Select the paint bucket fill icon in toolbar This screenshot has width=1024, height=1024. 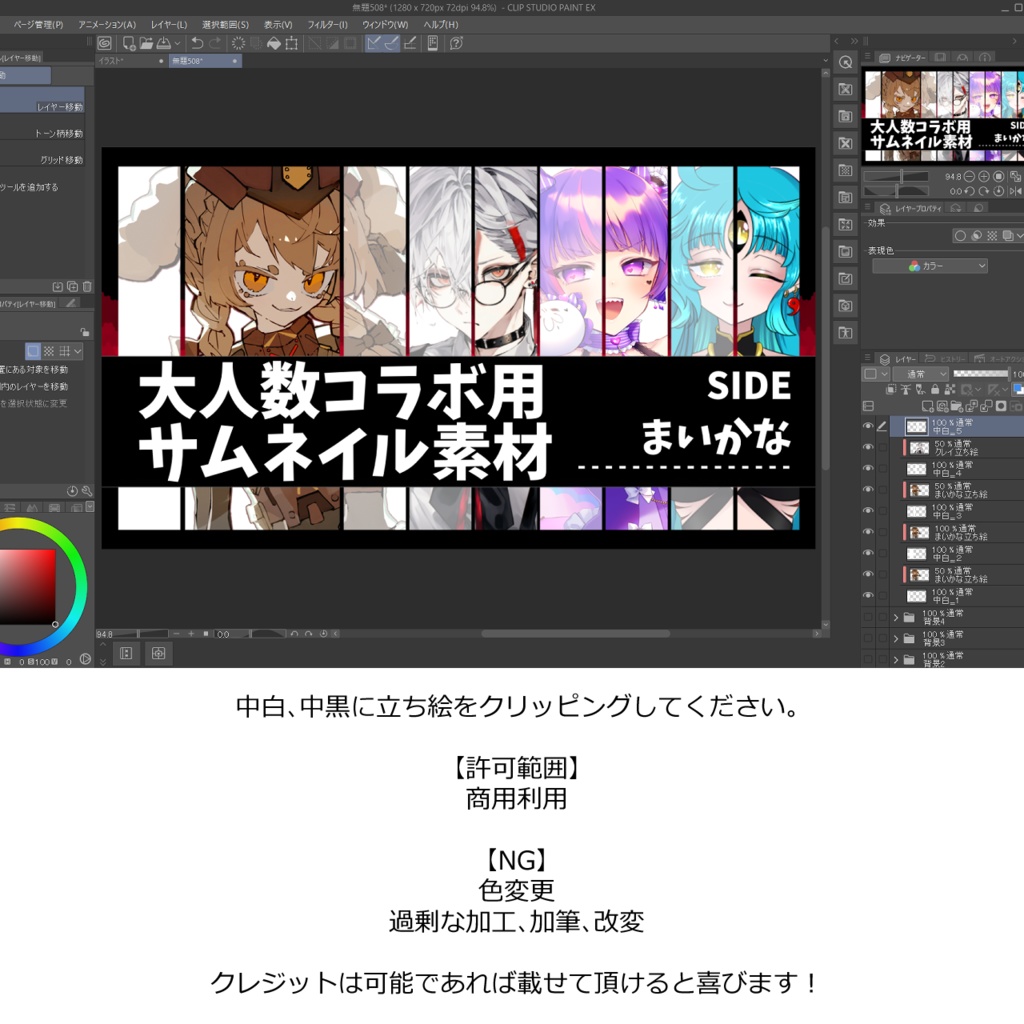coord(273,44)
